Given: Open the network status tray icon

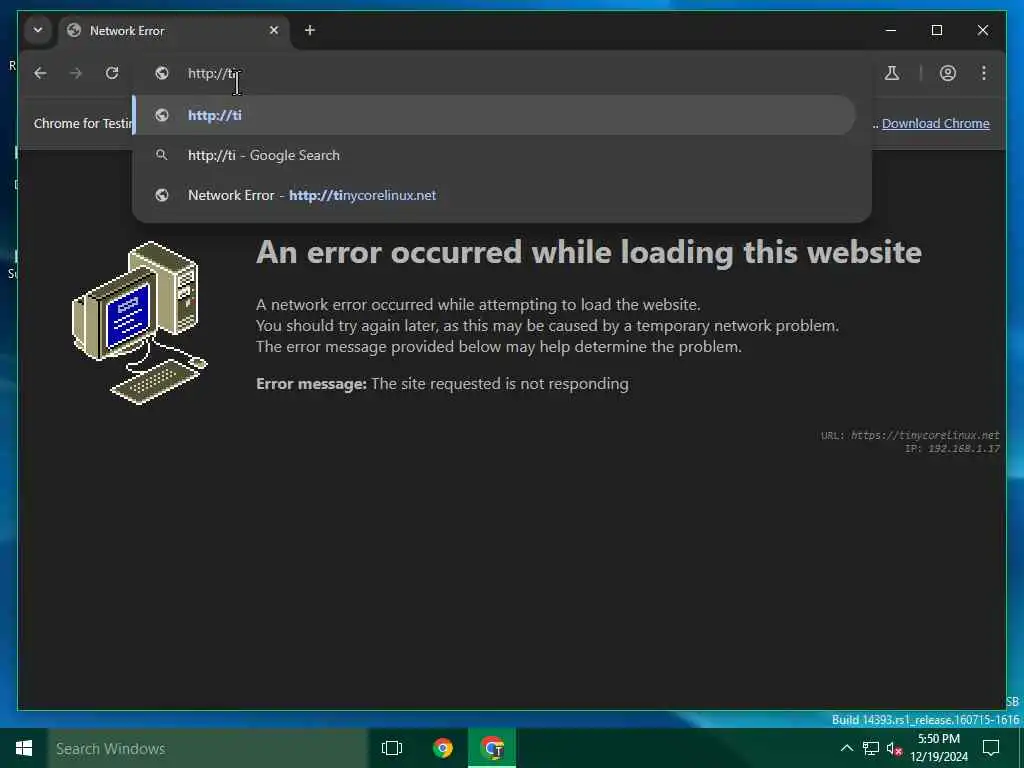Looking at the screenshot, I should 871,748.
